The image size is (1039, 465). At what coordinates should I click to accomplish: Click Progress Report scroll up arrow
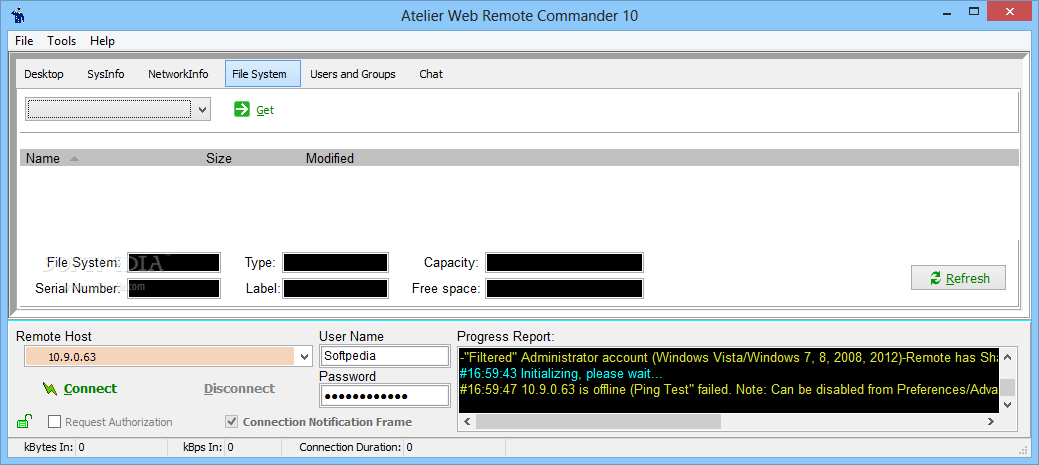pyautogui.click(x=1007, y=357)
